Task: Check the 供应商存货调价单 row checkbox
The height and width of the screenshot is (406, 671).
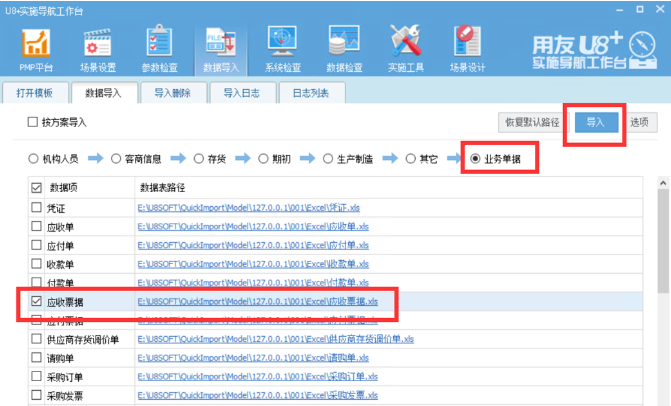Action: click(x=36, y=339)
